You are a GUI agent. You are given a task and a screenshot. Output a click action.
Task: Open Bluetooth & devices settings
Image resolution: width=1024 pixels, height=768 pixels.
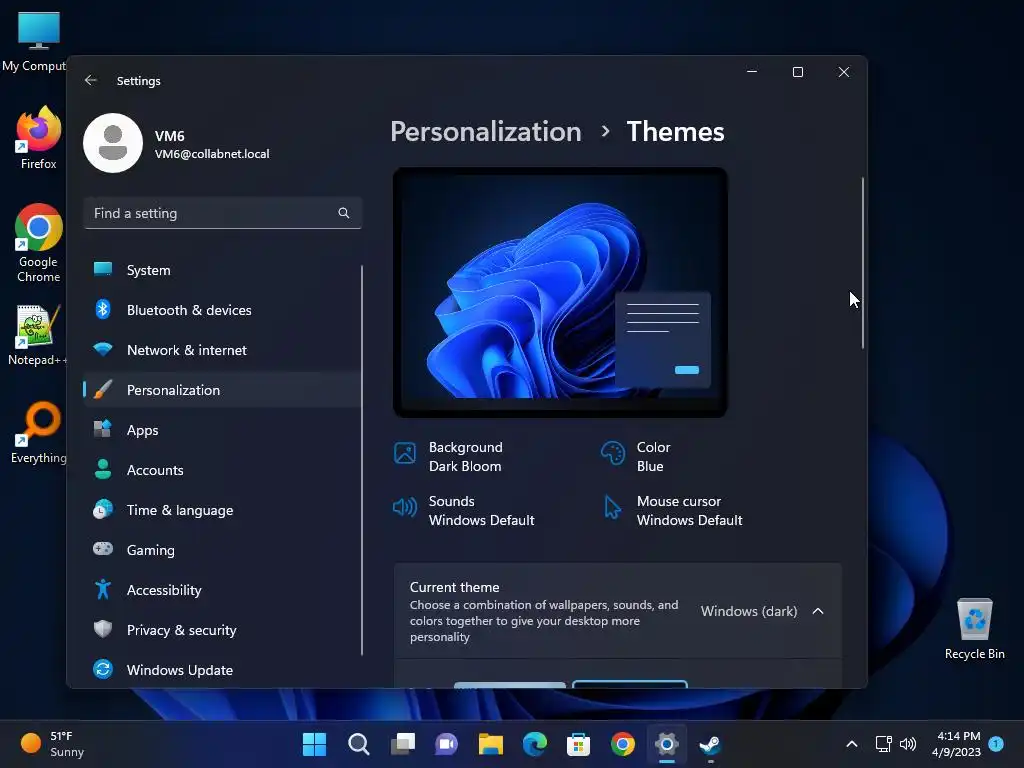coord(222,310)
